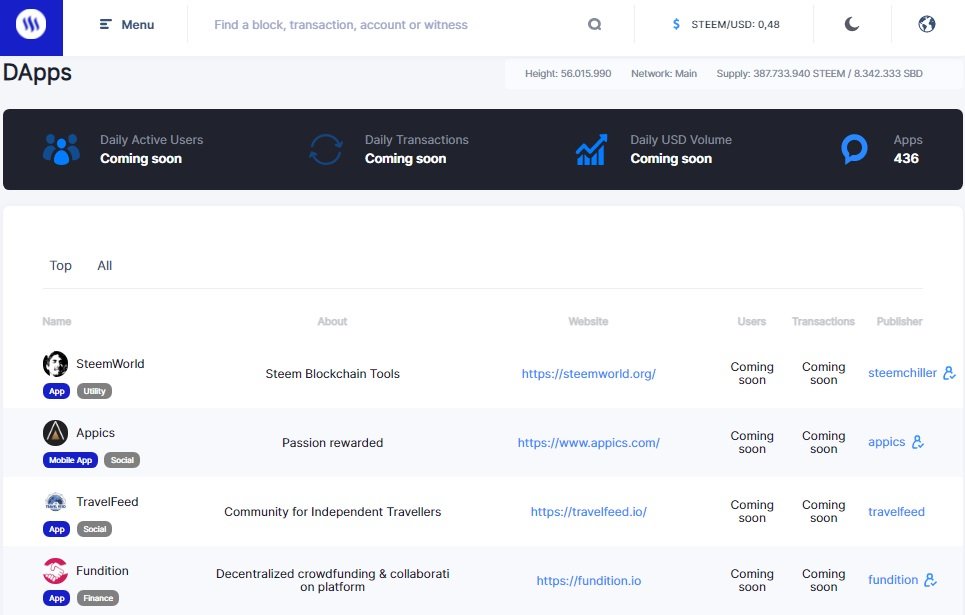Screen dimensions: 965x615
Task: Click the Fundition app name
Action: coord(102,571)
